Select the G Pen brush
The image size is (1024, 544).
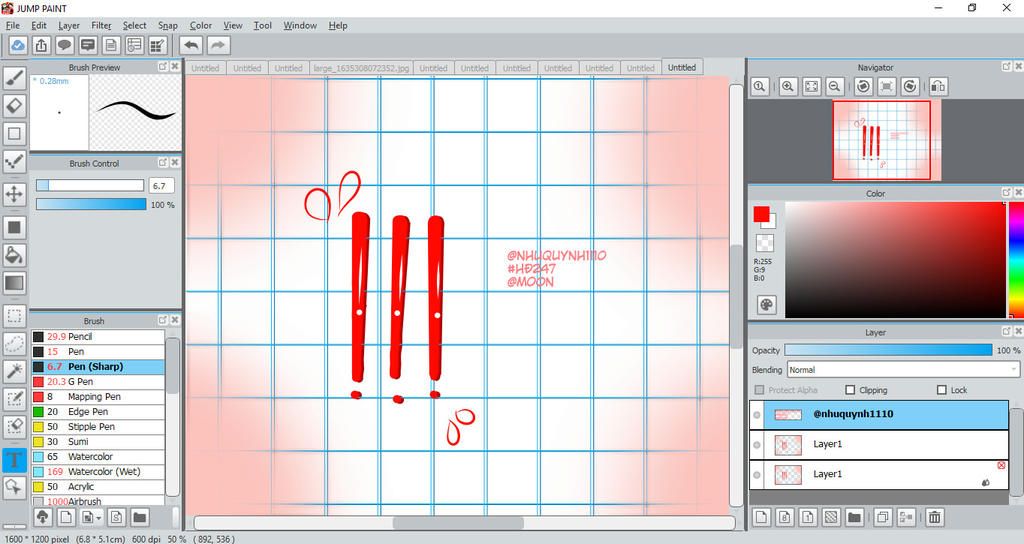click(x=98, y=381)
